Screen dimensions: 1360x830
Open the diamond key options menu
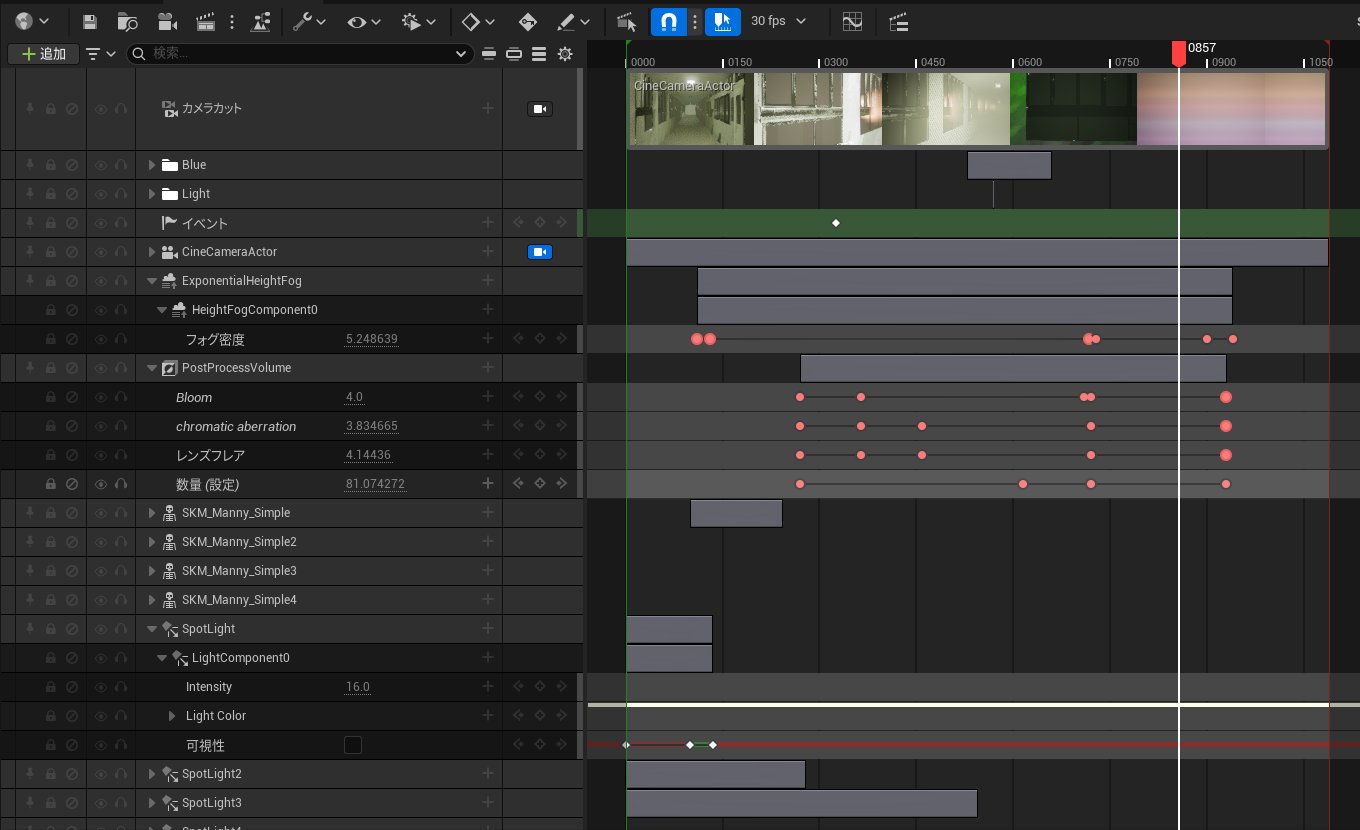[x=477, y=21]
